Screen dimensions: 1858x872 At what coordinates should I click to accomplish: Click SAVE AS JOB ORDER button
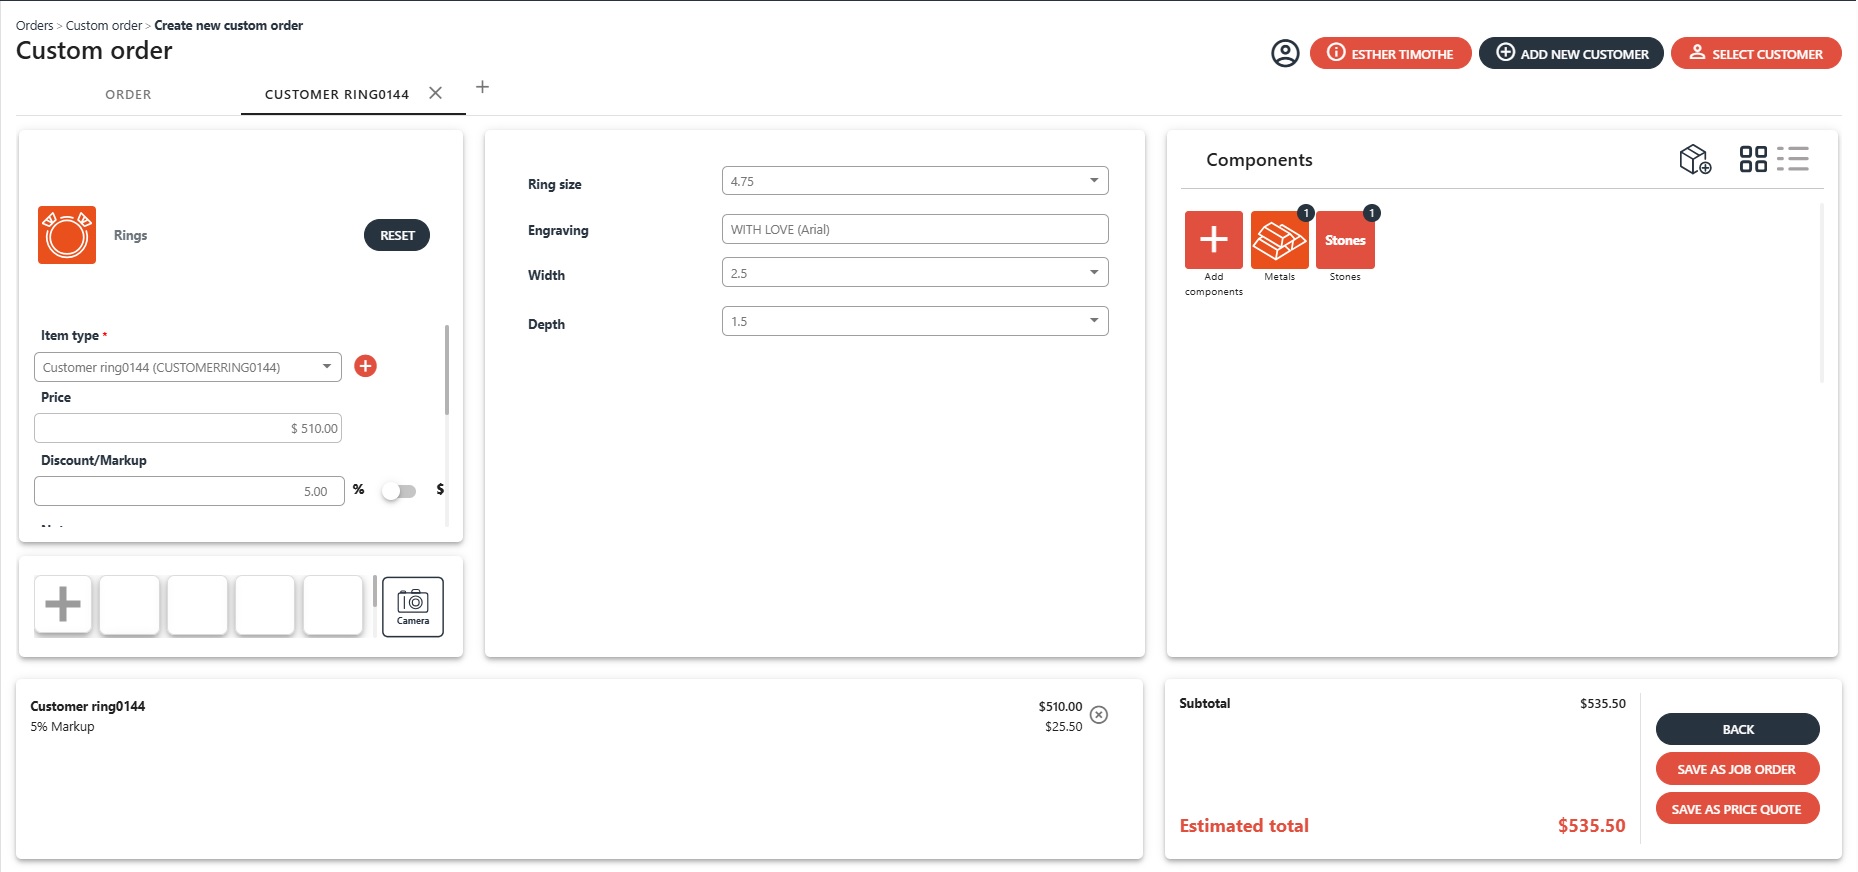point(1736,769)
